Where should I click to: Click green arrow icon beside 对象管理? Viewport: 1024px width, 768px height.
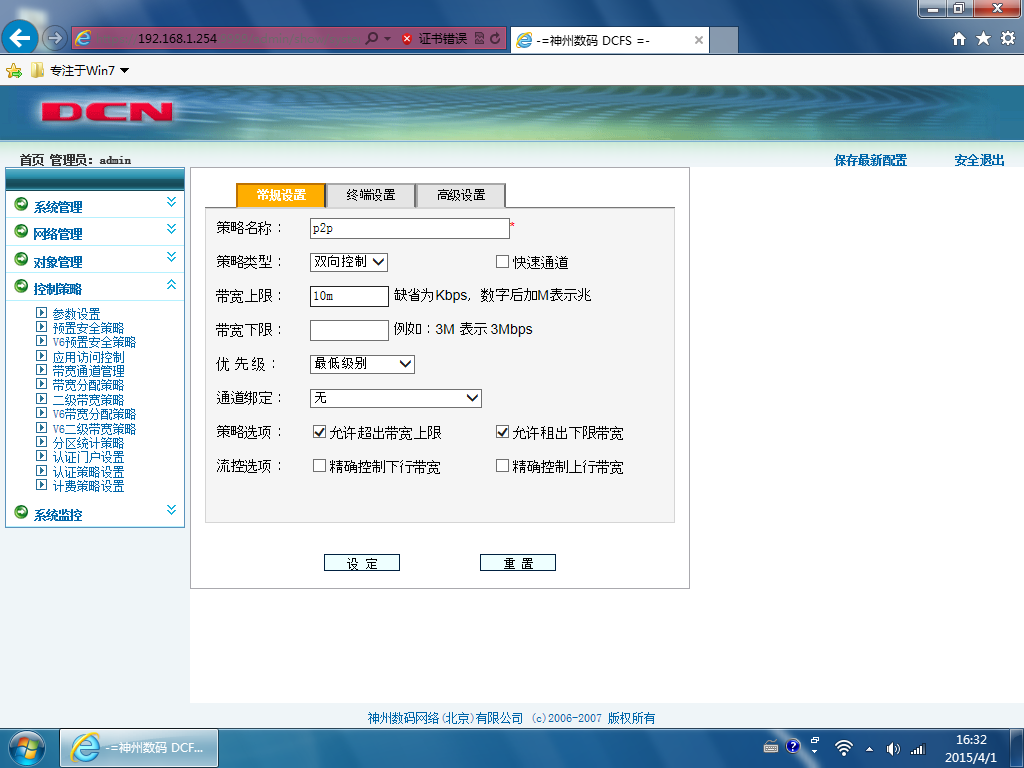pyautogui.click(x=21, y=259)
